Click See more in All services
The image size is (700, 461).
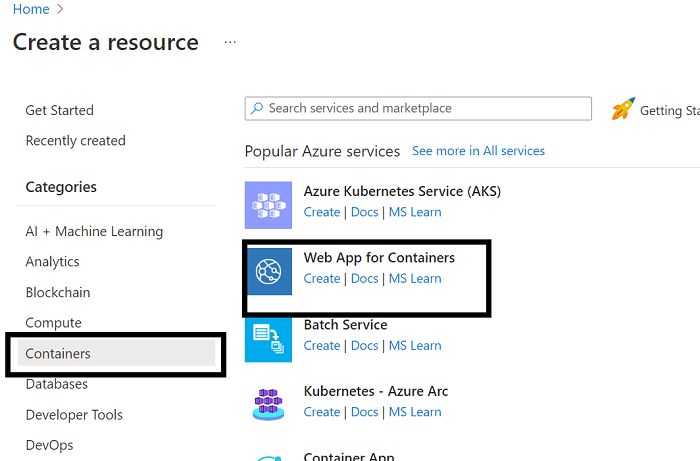[478, 151]
